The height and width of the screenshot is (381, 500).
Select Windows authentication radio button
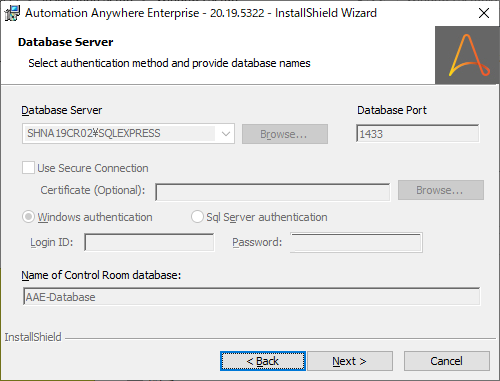[x=28, y=217]
